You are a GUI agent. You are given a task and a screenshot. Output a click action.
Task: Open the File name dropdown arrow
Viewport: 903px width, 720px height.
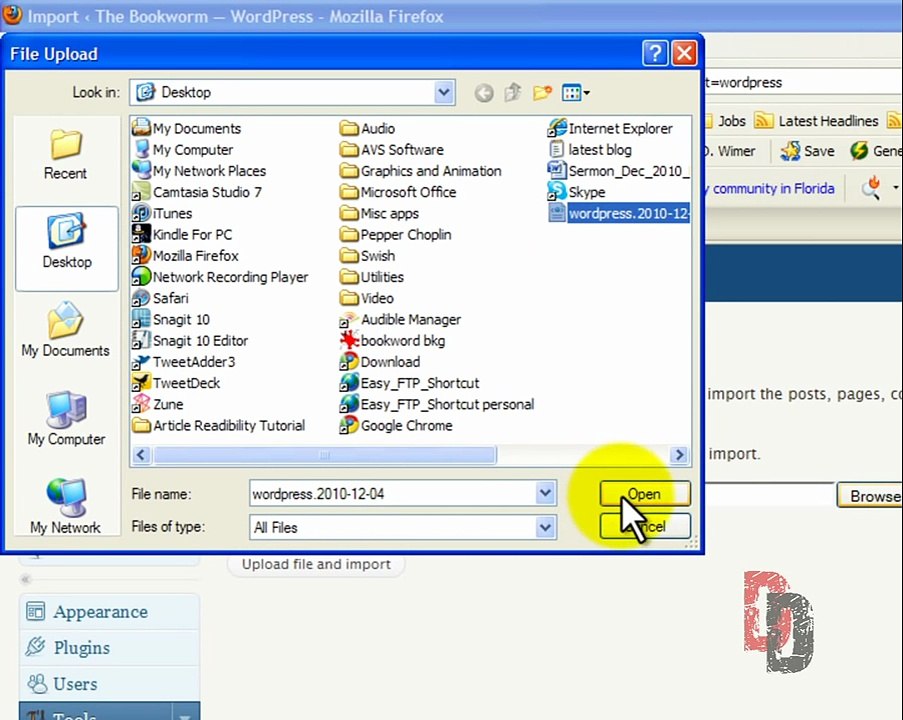click(x=545, y=494)
